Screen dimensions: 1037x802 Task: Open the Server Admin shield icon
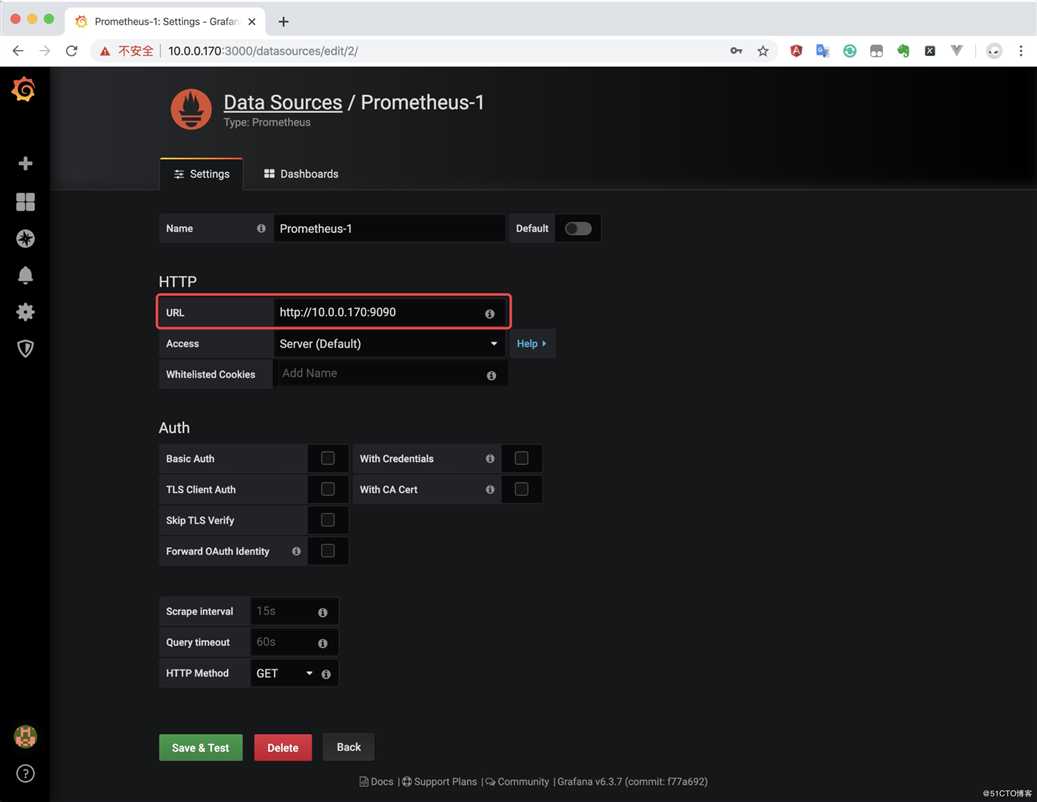(25, 348)
